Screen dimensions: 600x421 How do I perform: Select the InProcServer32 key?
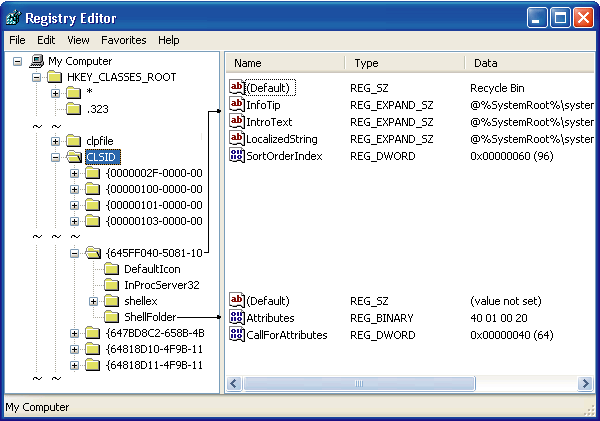point(161,285)
